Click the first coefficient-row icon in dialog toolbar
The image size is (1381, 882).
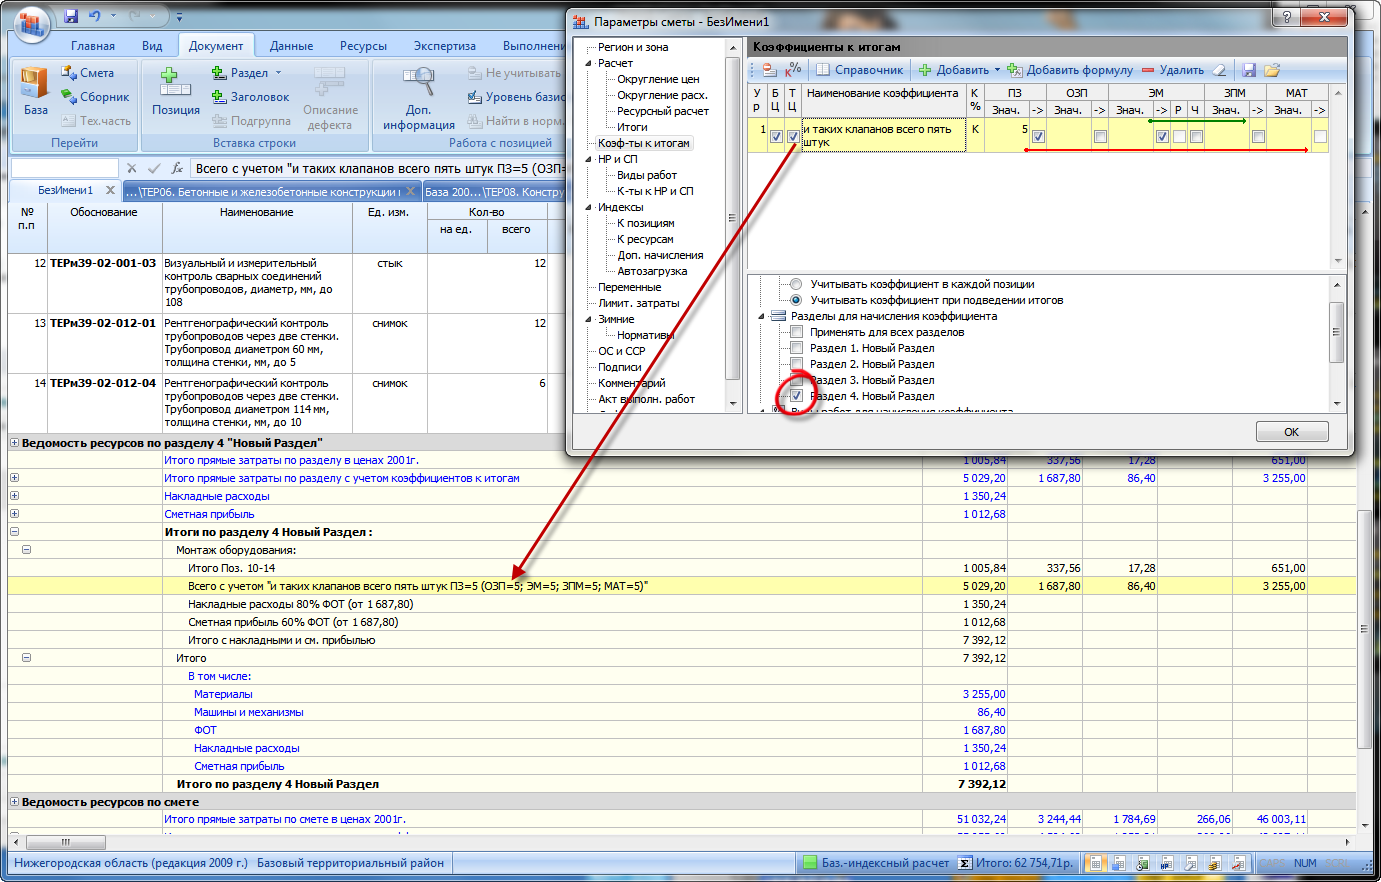tap(768, 70)
